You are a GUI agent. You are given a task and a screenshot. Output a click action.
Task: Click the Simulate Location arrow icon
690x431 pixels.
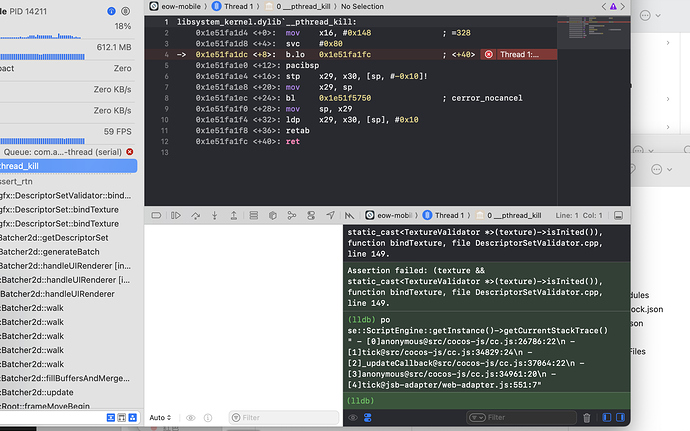point(330,215)
